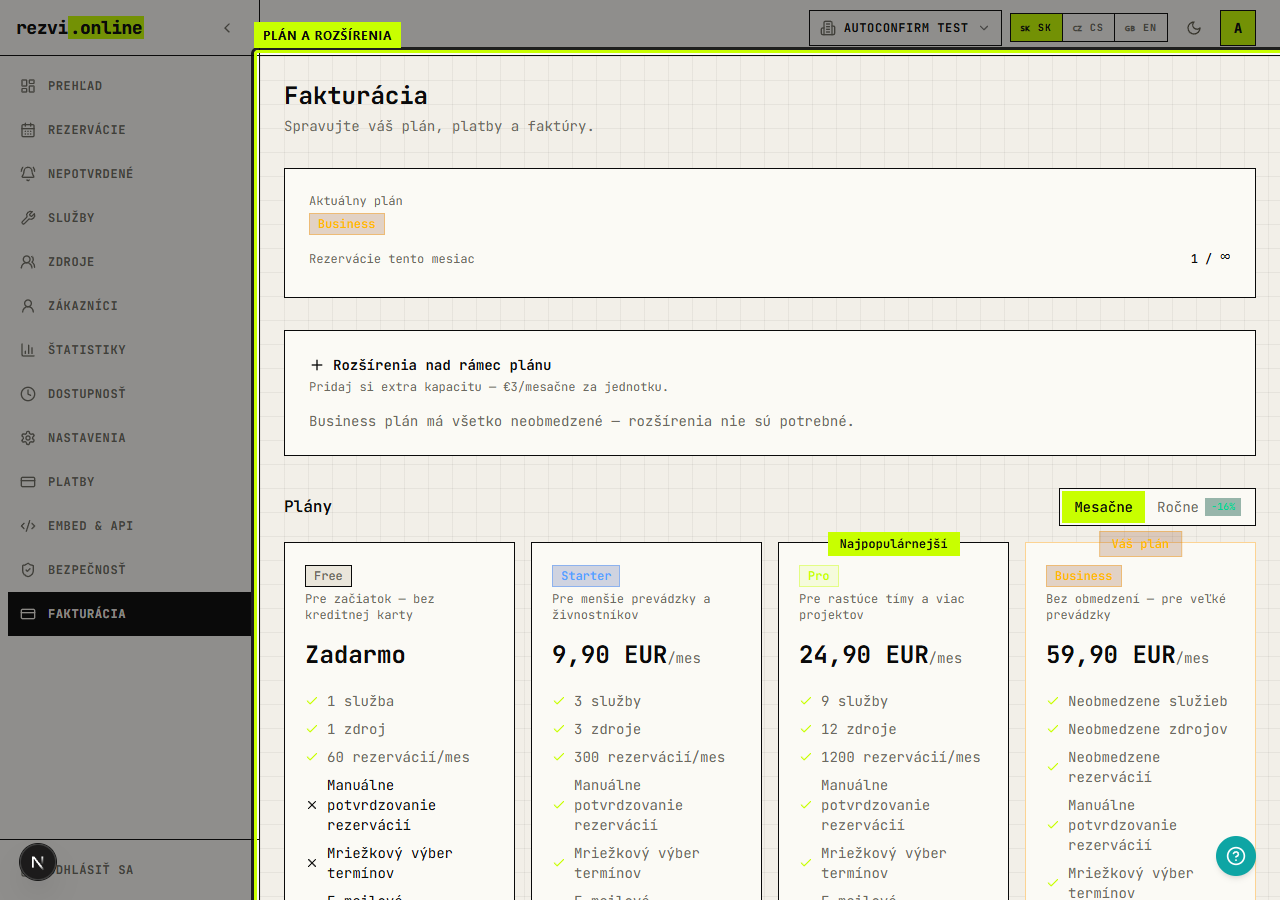Image resolution: width=1280 pixels, height=900 pixels.
Task: Click the Zákazníci person icon
Action: (x=28, y=306)
